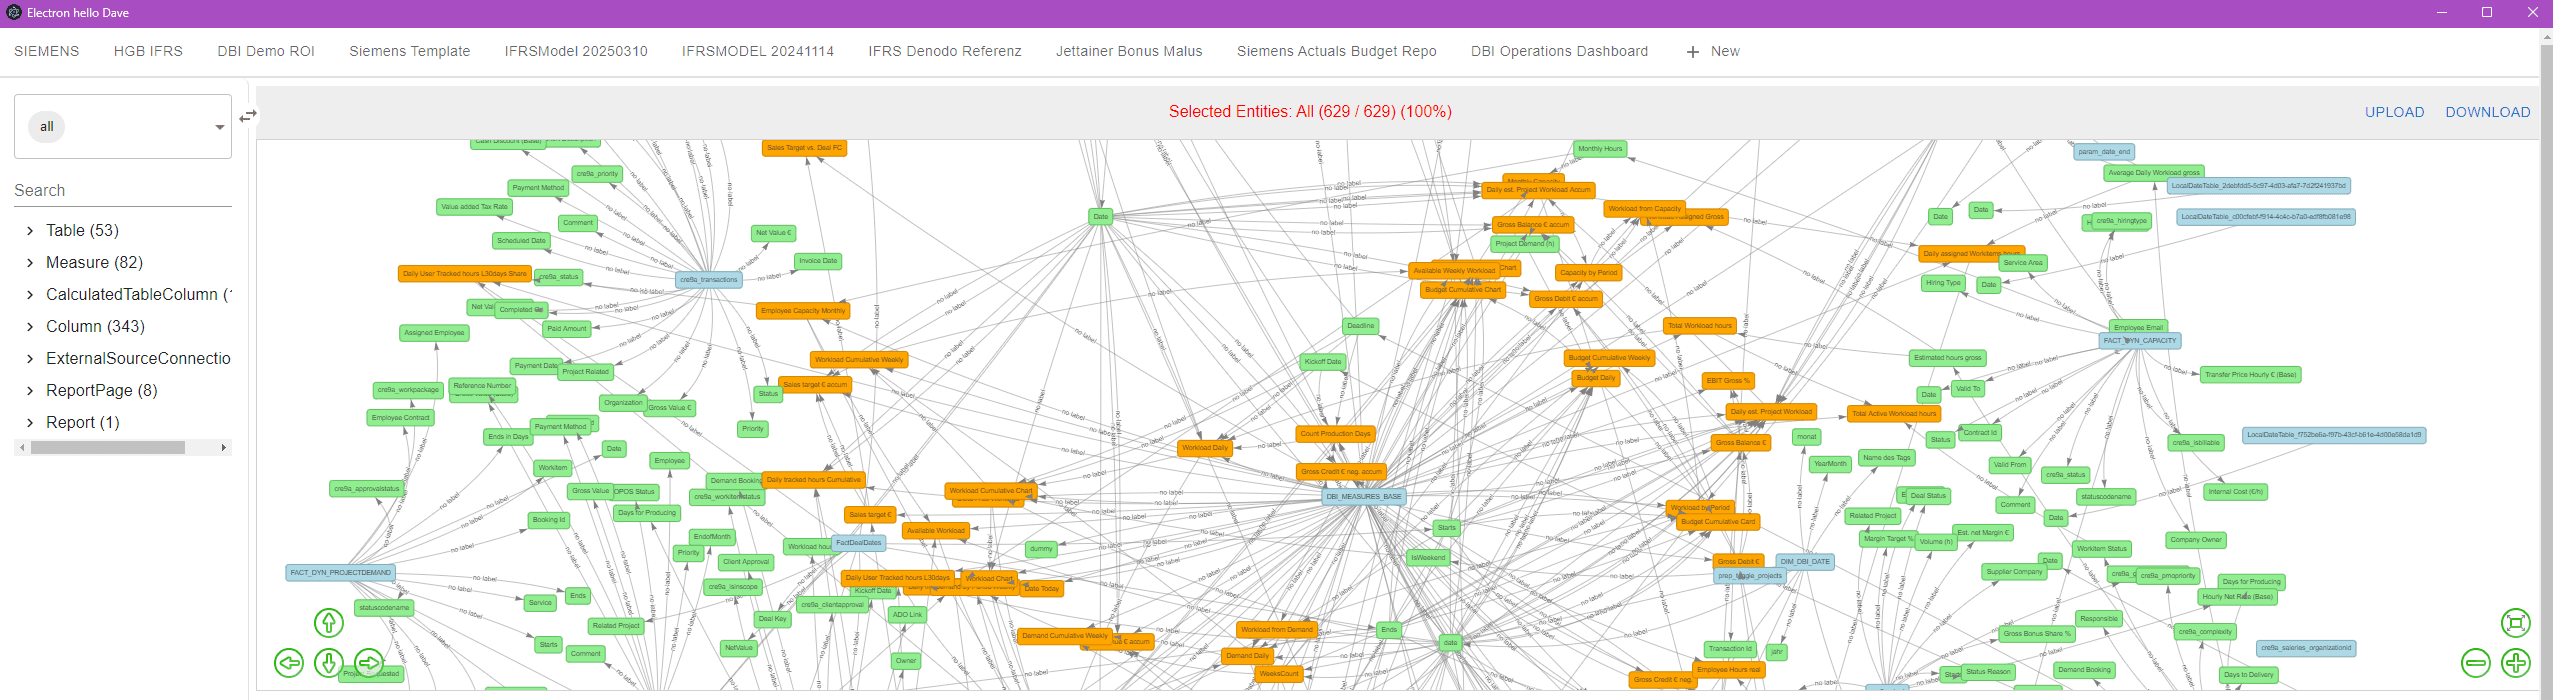This screenshot has width=2553, height=700.
Task: Open the 'all' entity filter dropdown arrow
Action: click(x=220, y=127)
